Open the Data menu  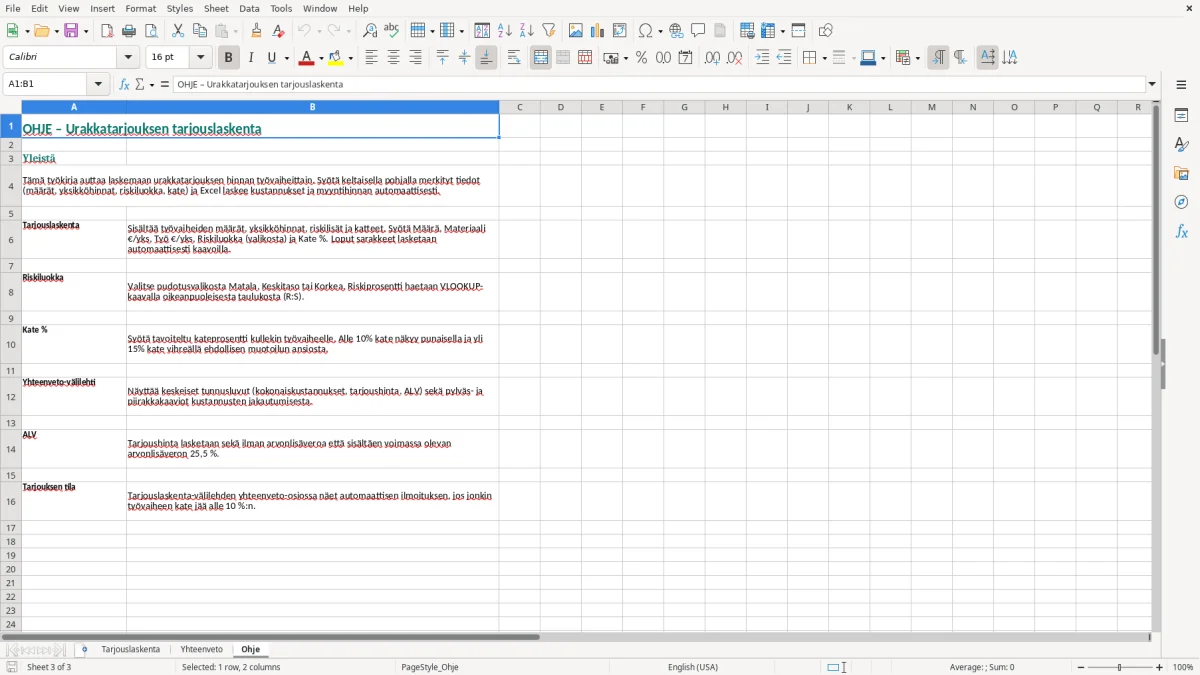tap(249, 8)
